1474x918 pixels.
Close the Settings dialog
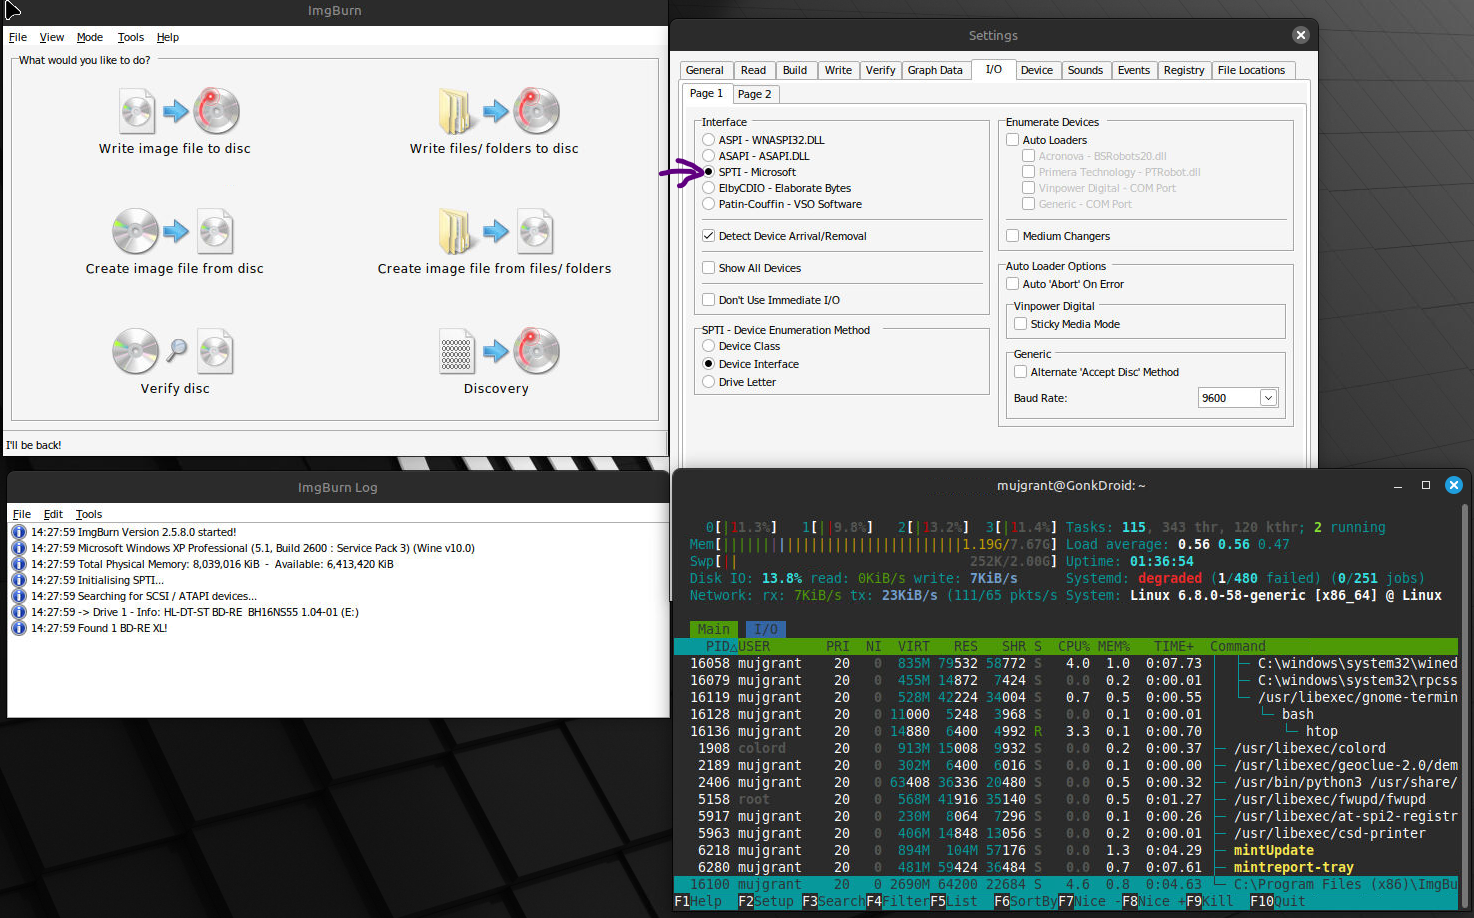pos(1300,35)
